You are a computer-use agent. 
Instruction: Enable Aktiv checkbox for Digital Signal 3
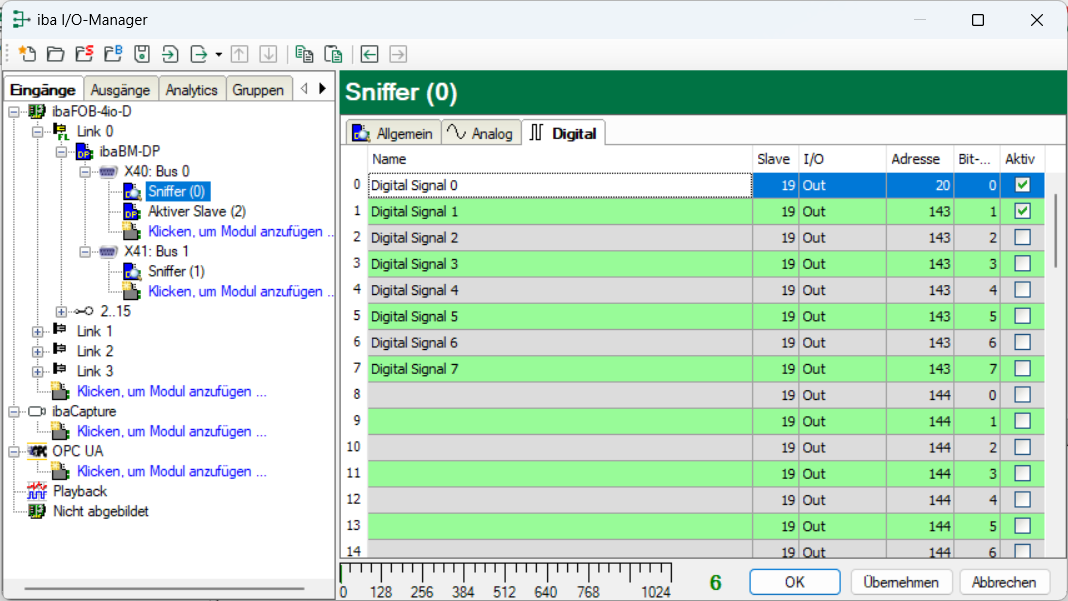point(1022,264)
